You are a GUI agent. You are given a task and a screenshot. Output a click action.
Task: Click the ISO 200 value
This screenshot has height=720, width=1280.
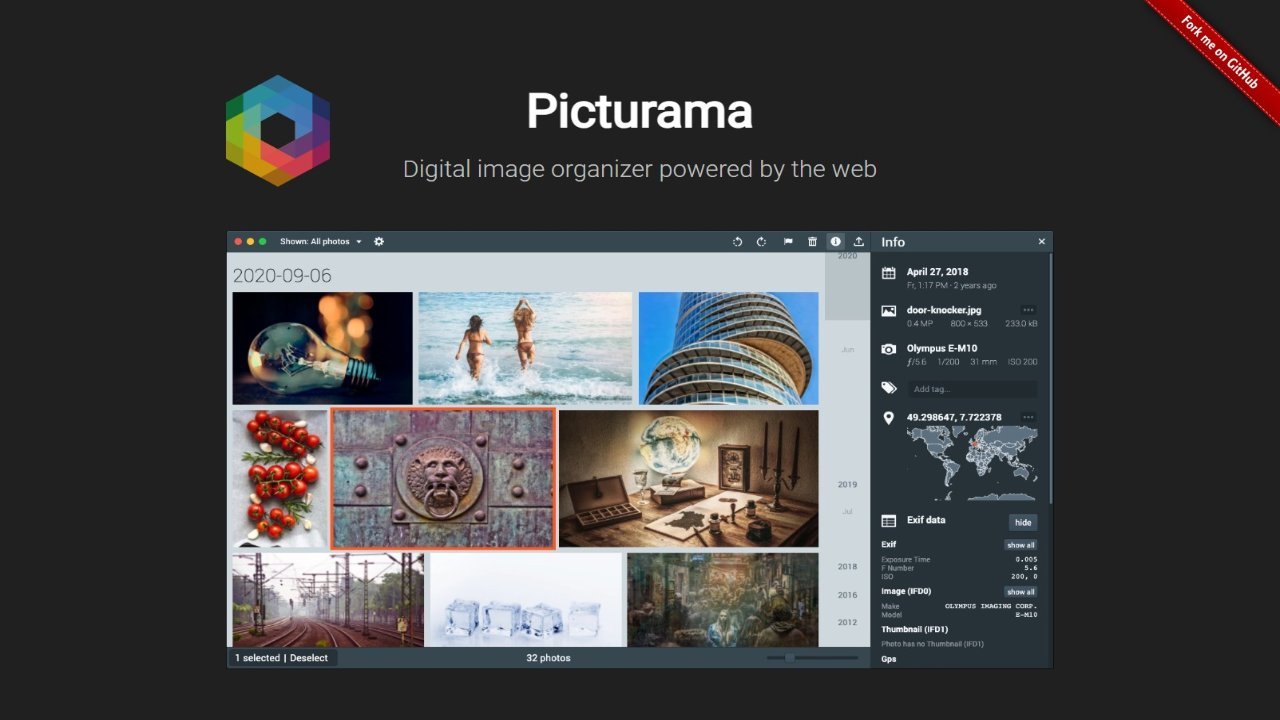[1022, 362]
